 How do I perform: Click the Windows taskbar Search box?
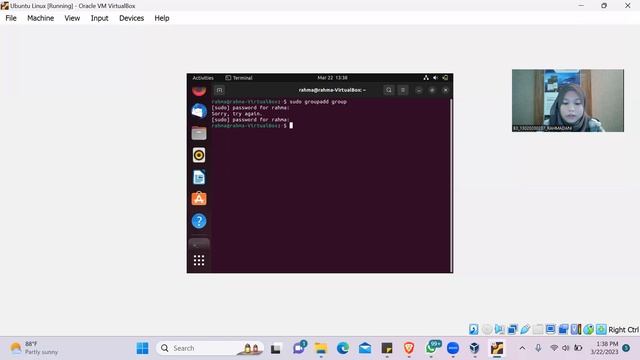[210, 348]
